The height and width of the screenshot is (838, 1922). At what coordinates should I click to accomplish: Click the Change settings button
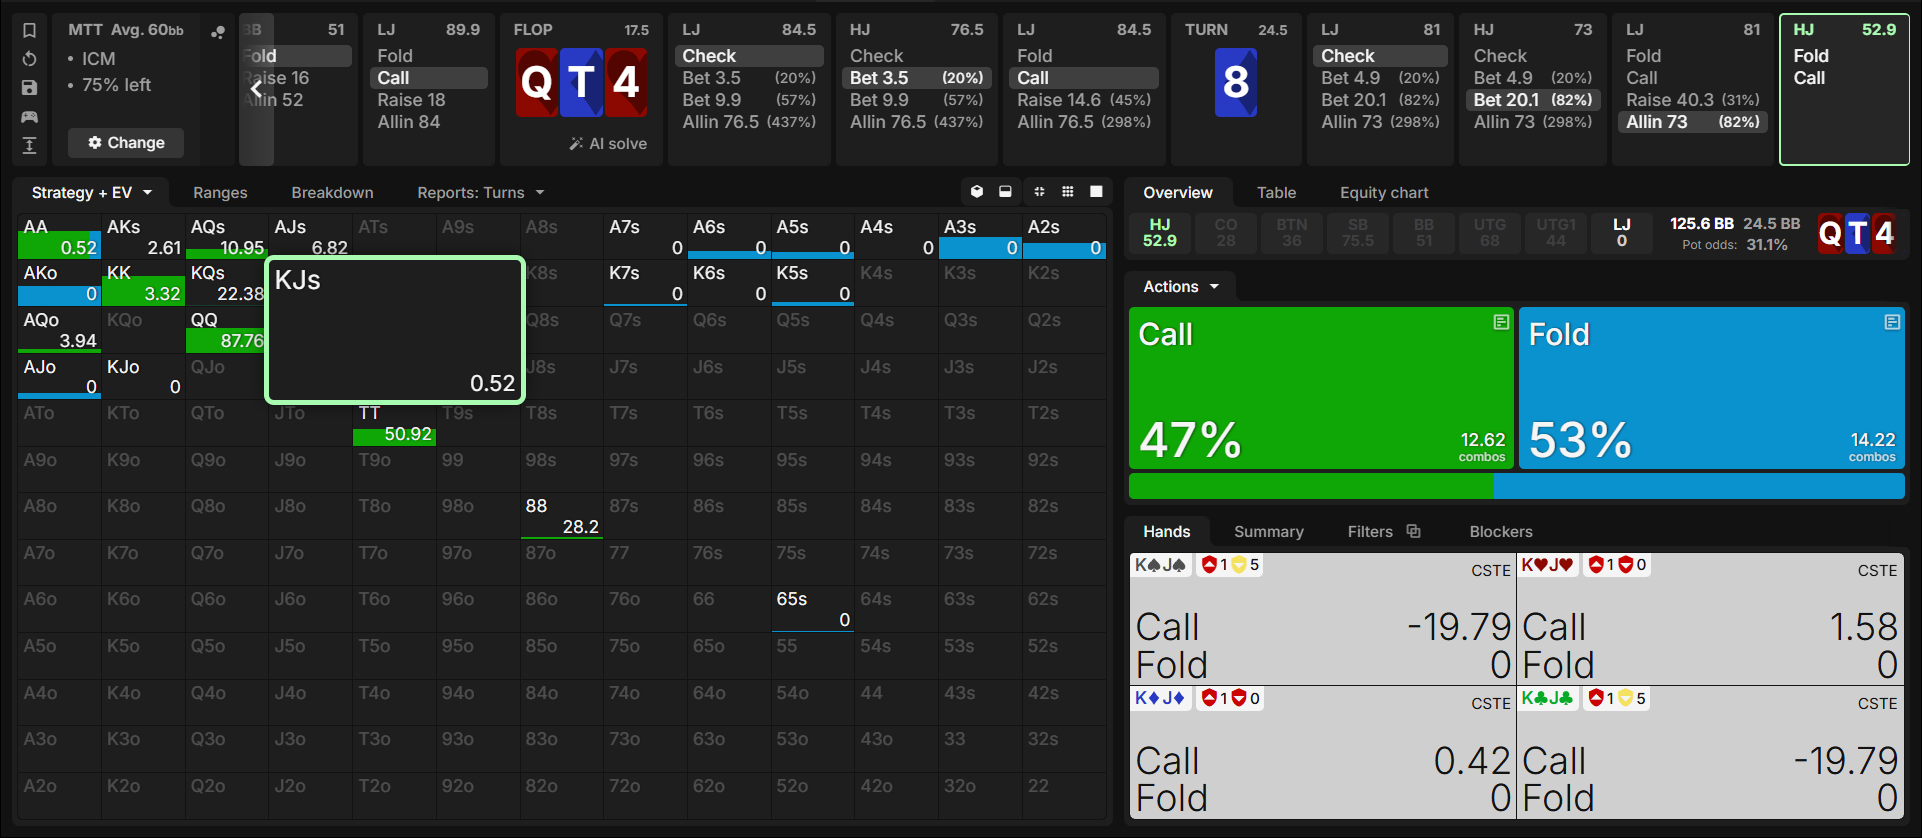(126, 143)
